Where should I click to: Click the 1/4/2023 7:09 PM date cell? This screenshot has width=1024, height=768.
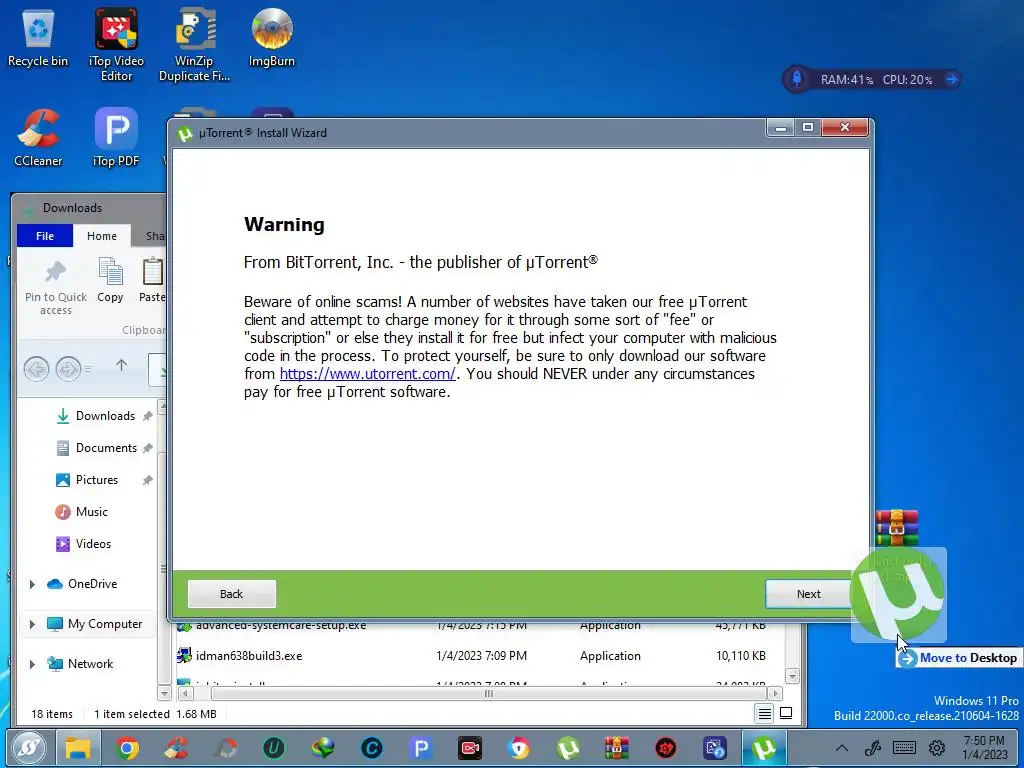pyautogui.click(x=481, y=656)
